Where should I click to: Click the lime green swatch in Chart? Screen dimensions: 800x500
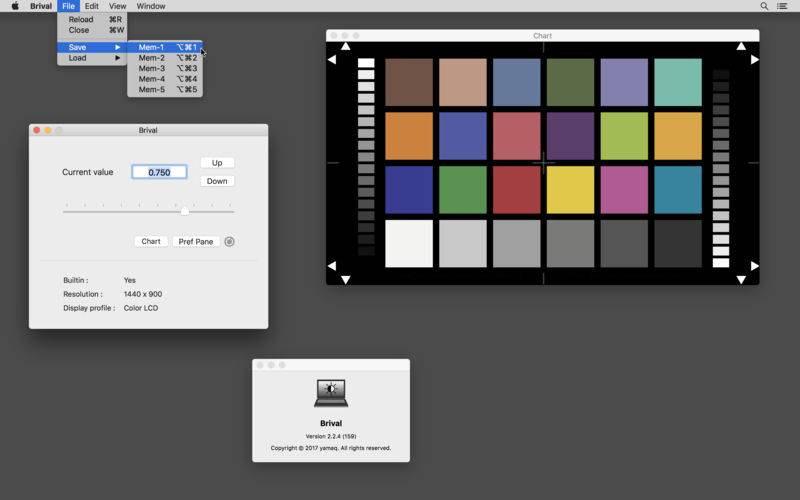[624, 136]
